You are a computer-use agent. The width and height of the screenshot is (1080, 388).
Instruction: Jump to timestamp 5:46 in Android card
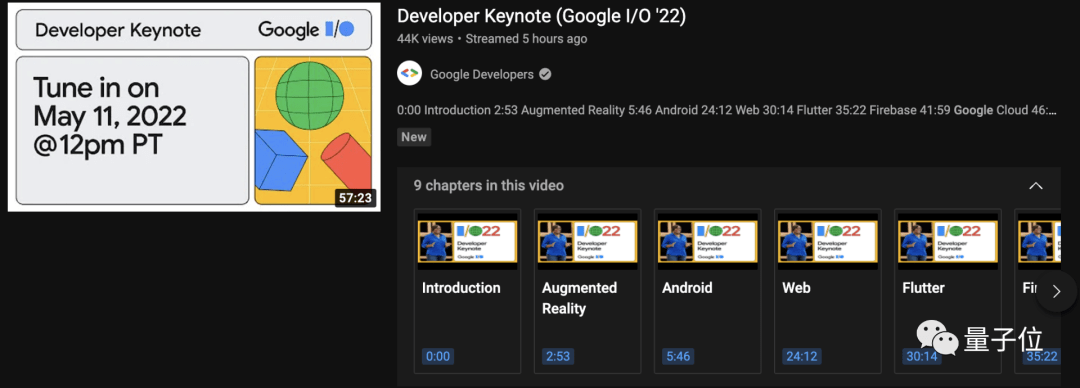click(678, 356)
